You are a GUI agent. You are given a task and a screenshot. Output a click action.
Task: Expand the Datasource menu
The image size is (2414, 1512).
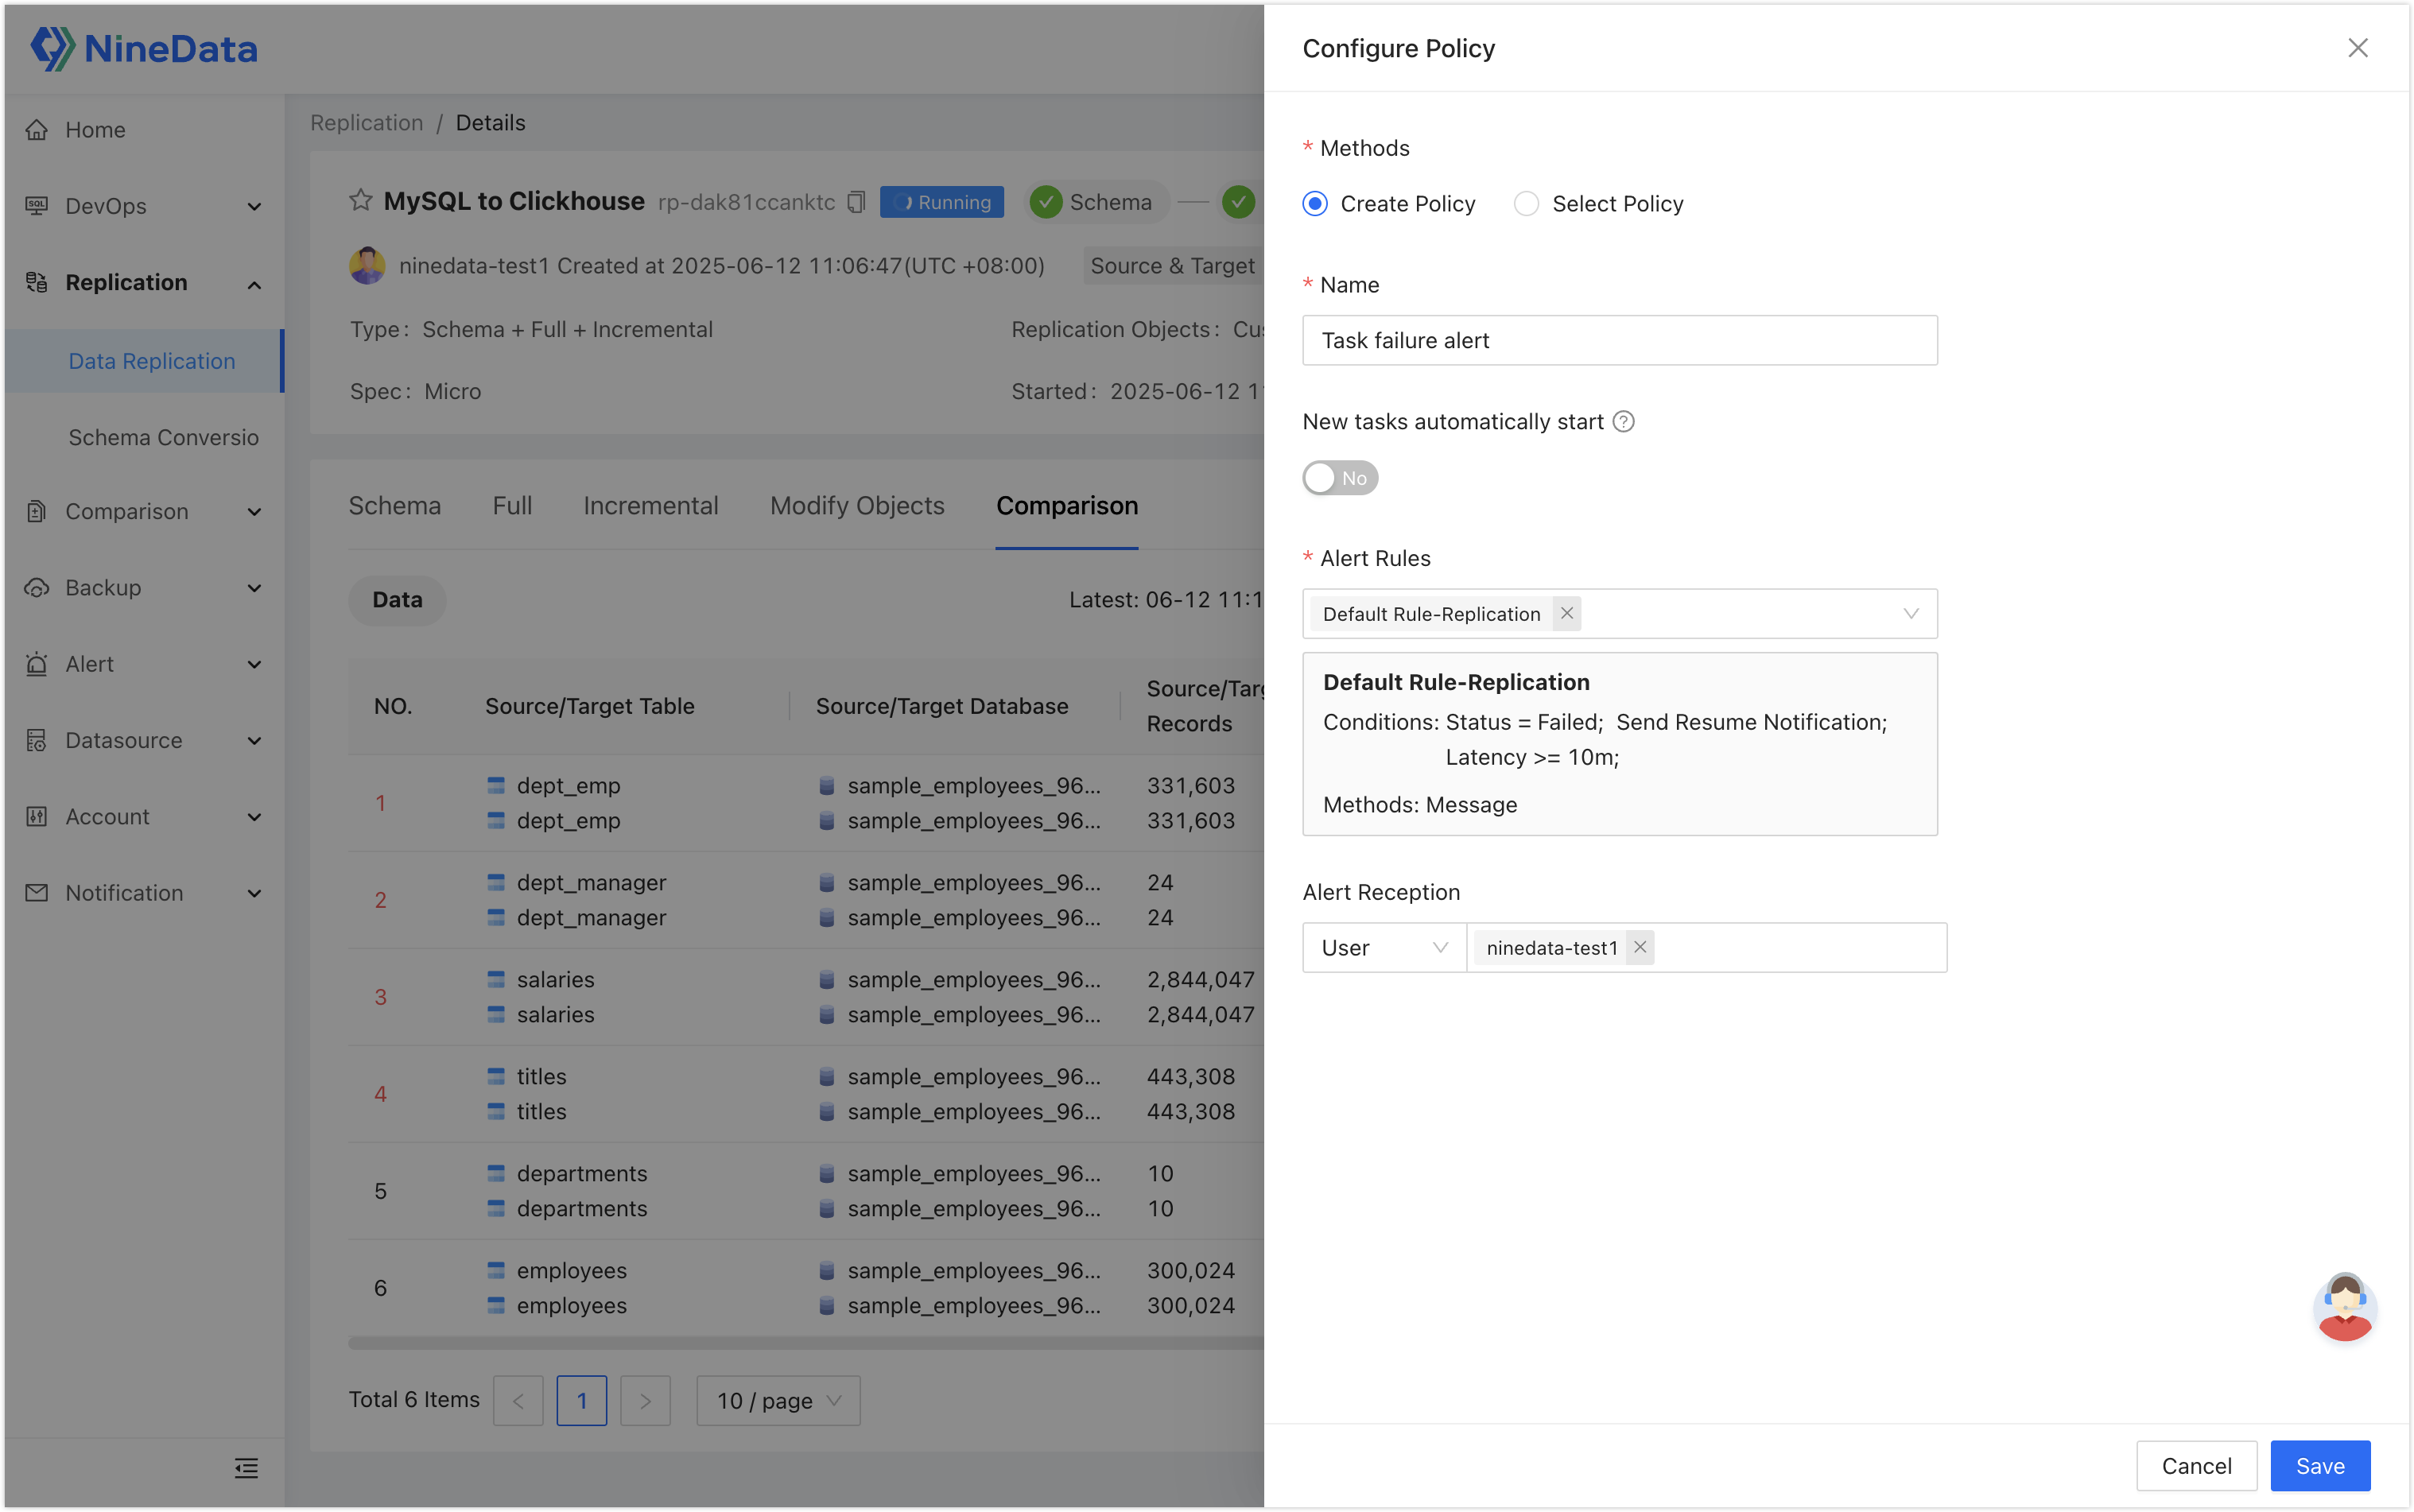point(254,742)
